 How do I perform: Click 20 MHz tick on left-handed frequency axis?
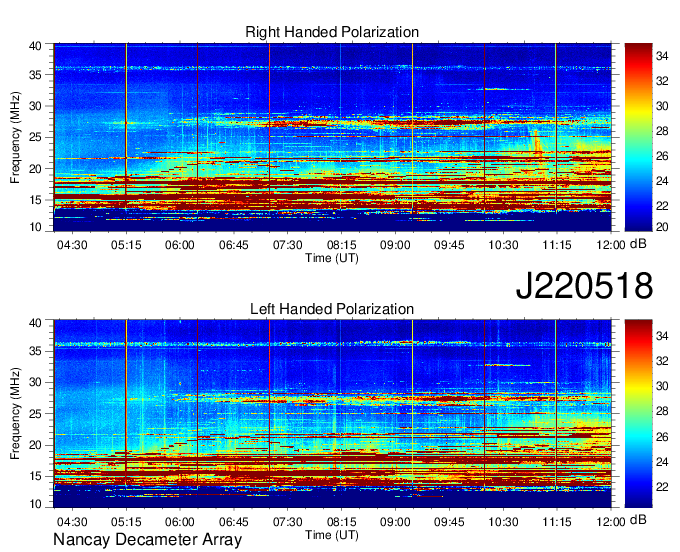35,445
